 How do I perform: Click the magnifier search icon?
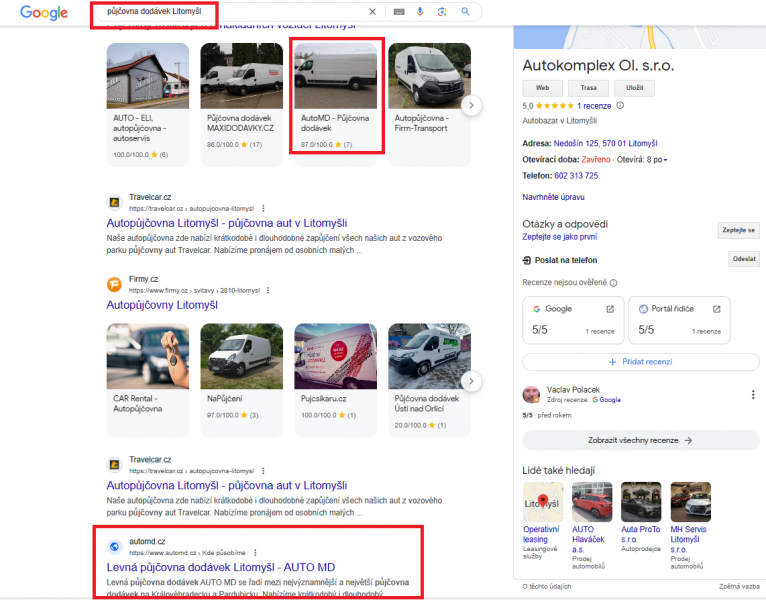466,12
